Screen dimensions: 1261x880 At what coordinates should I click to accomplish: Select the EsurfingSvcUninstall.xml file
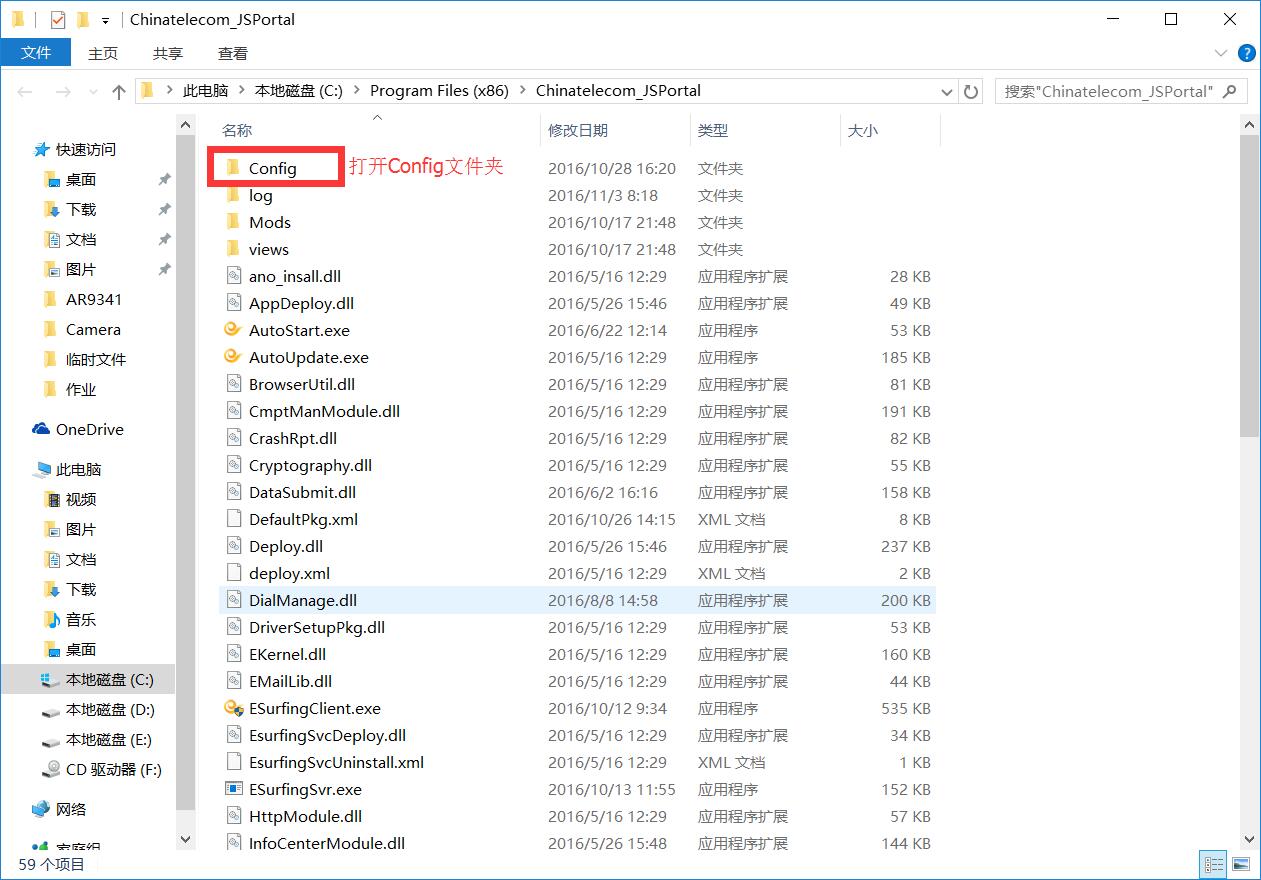tap(336, 762)
